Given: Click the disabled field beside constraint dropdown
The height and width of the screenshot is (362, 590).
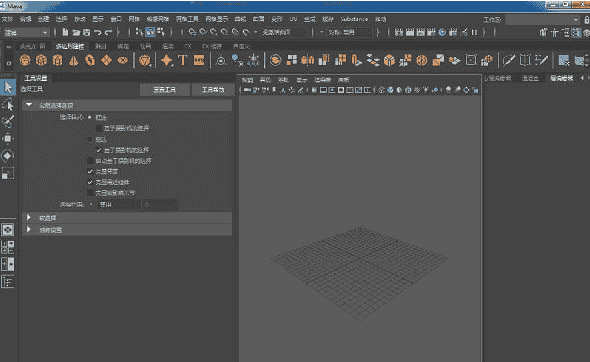Looking at the screenshot, I should pos(159,205).
